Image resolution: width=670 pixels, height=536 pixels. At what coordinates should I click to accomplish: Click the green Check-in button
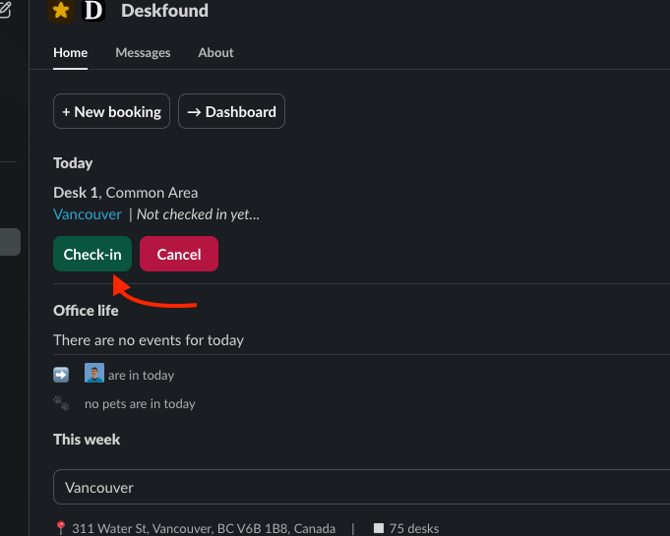pos(92,254)
